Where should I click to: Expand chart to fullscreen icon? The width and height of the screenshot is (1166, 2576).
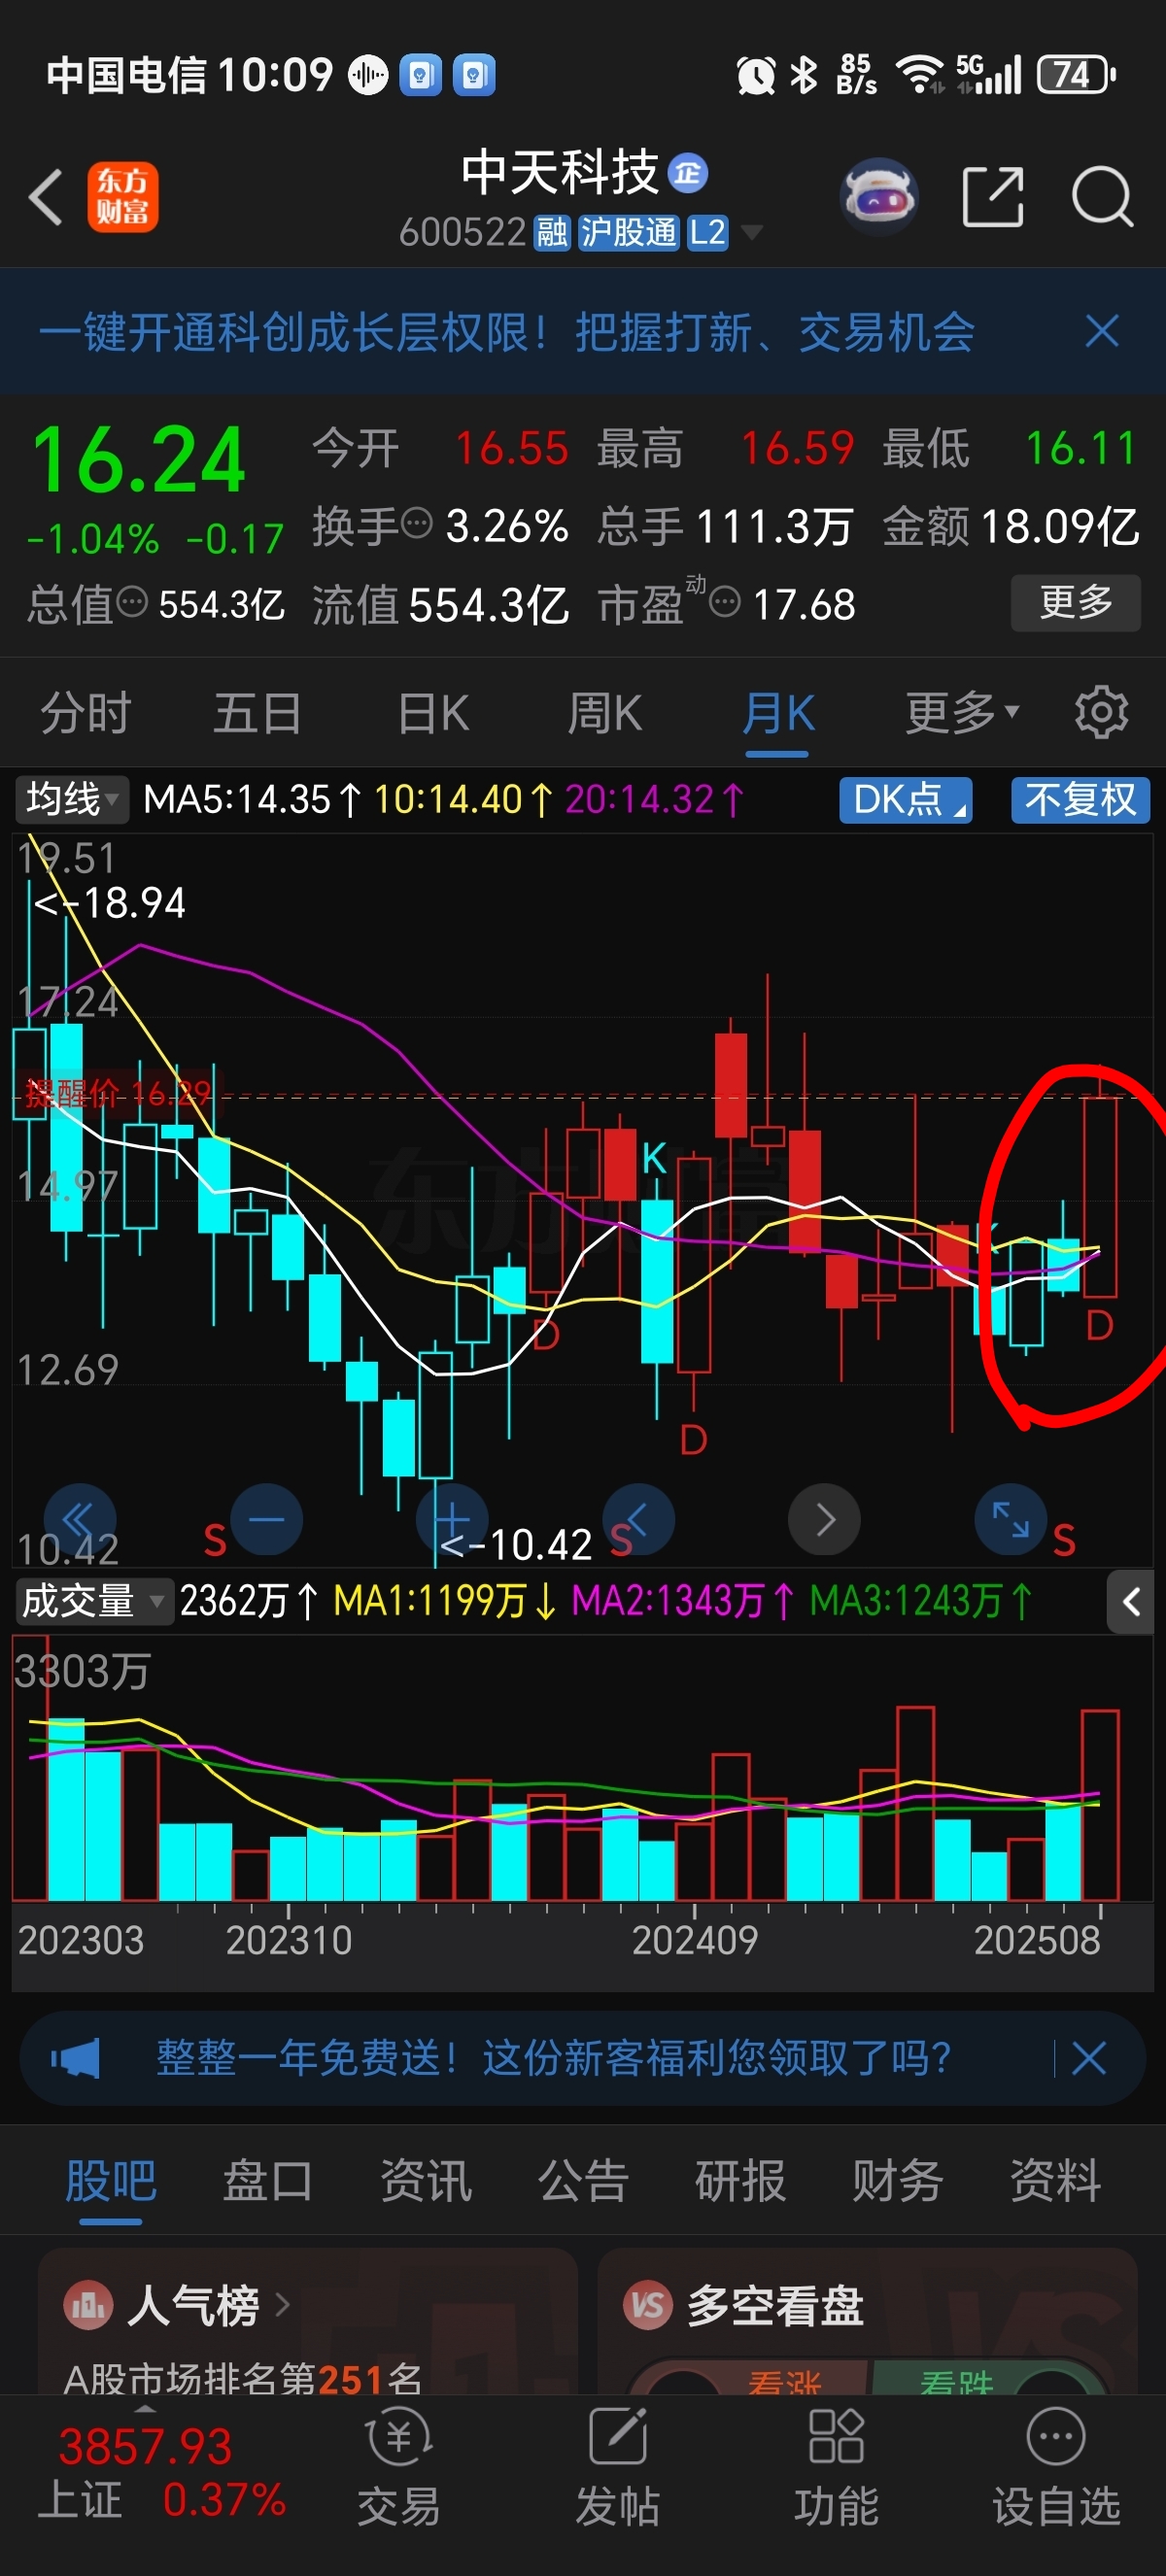click(1011, 1520)
